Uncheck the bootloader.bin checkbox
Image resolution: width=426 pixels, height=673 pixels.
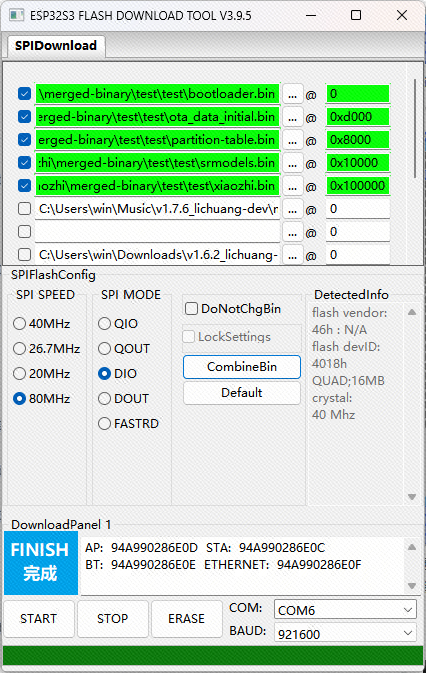[24, 94]
